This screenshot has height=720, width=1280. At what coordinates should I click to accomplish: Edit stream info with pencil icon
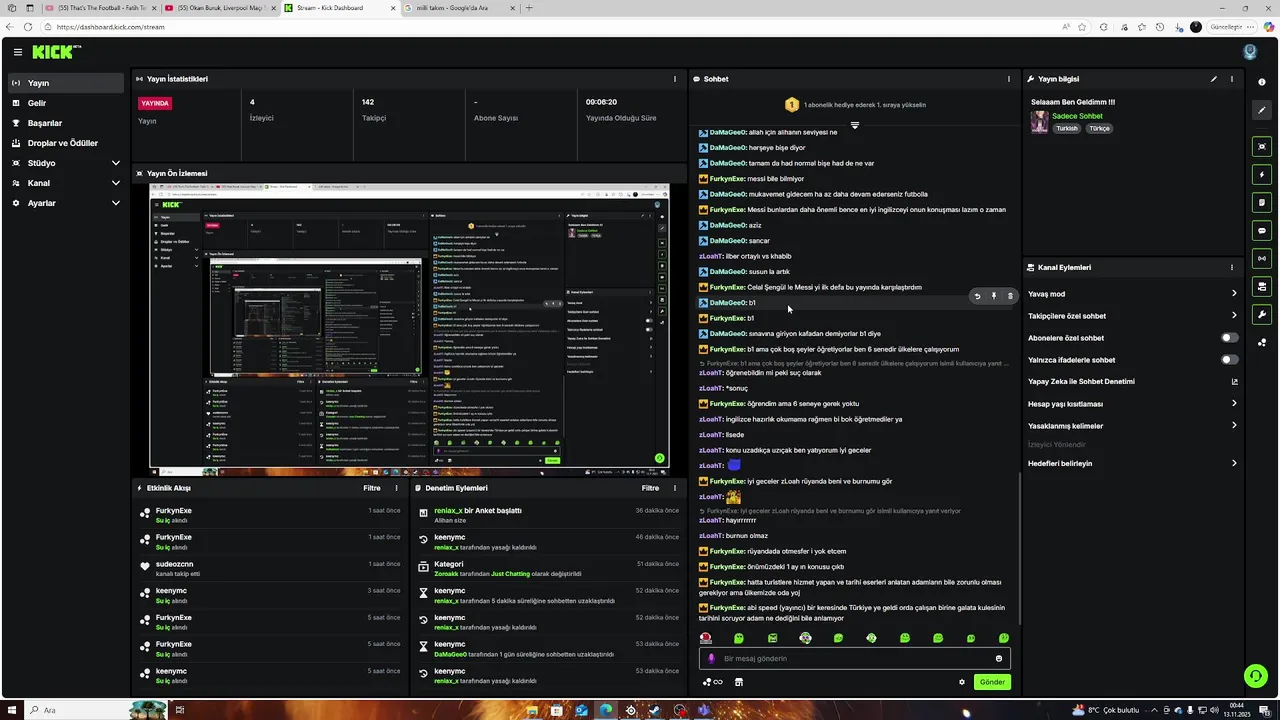point(1214,79)
